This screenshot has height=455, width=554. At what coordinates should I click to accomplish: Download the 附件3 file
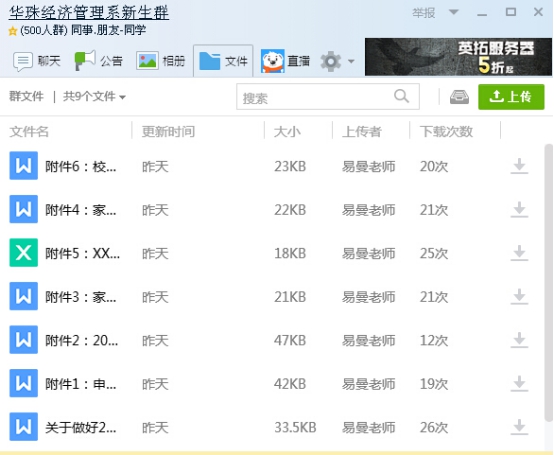pyautogui.click(x=519, y=296)
